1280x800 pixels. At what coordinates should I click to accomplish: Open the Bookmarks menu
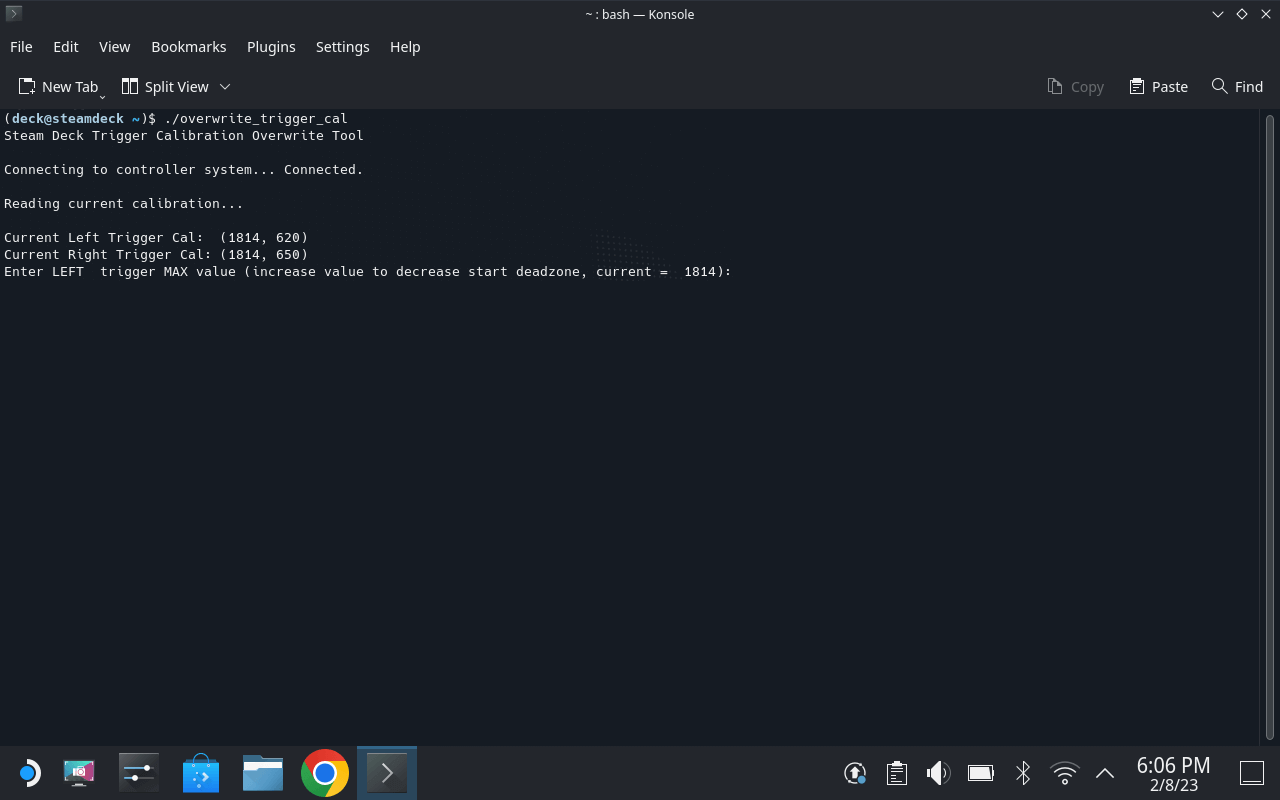(189, 47)
